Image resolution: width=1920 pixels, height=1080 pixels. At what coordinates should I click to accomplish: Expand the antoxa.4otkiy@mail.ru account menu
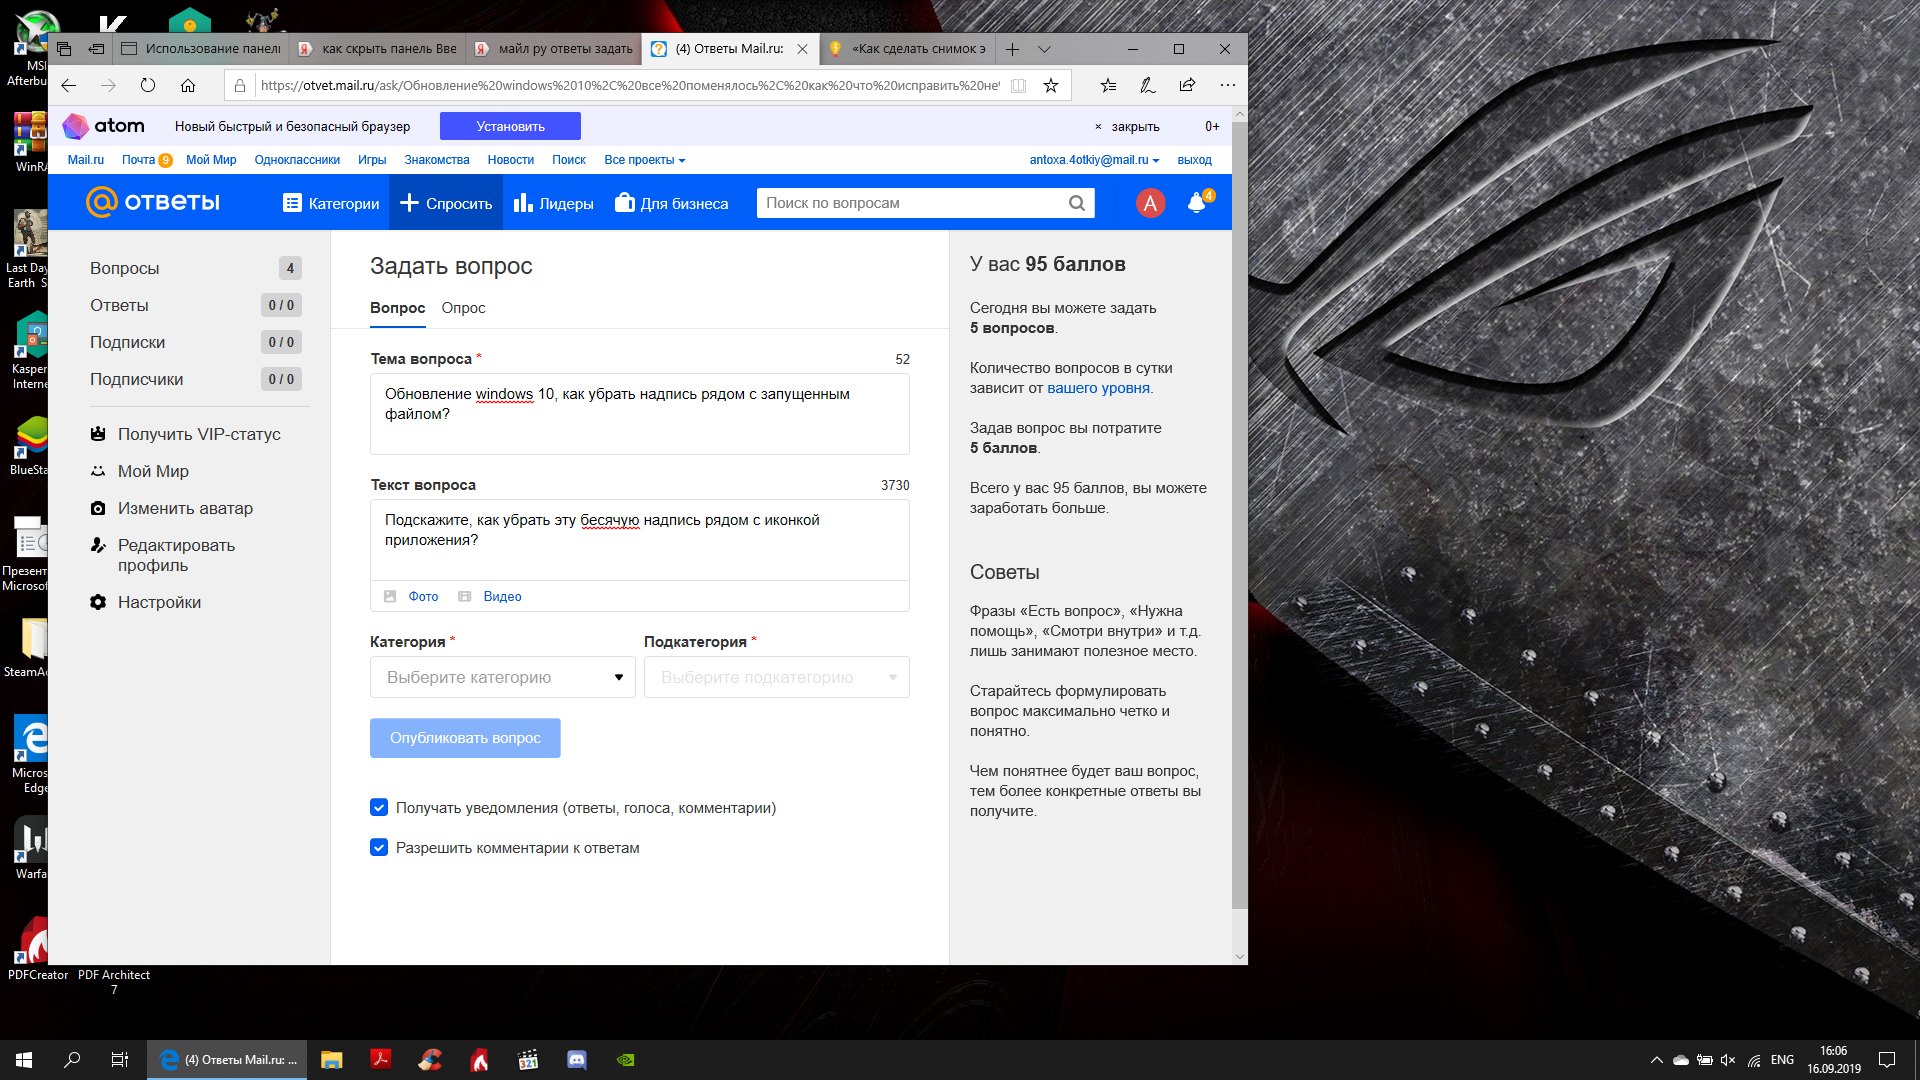coord(1094,160)
